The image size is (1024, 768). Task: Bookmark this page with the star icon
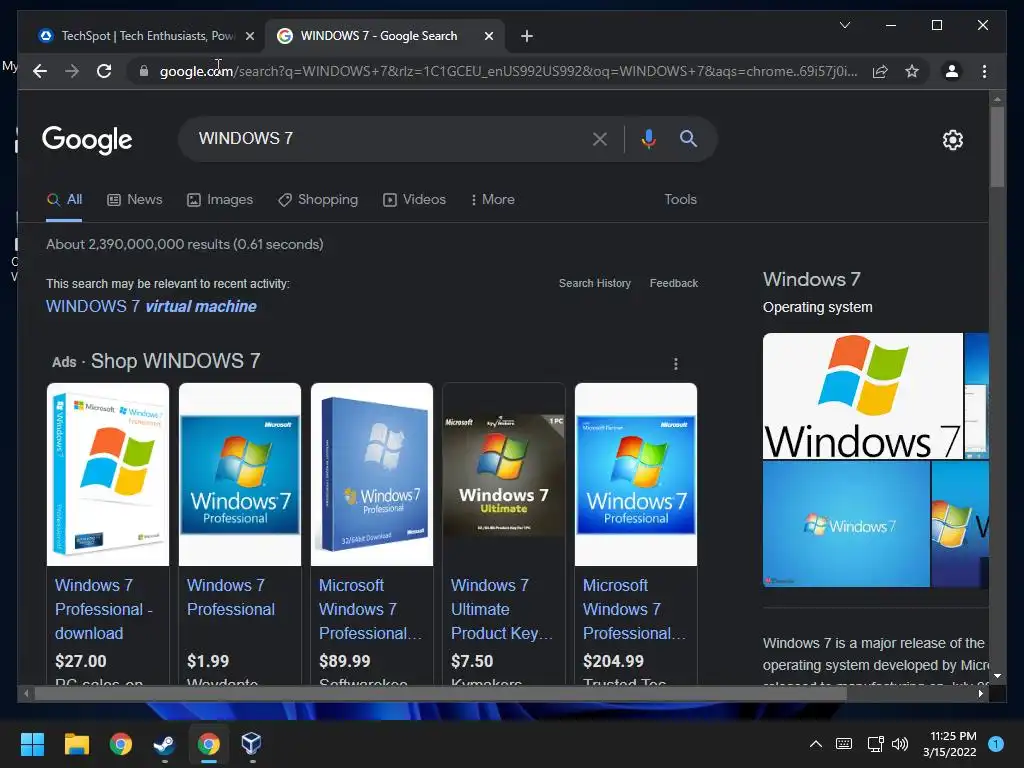coord(912,71)
